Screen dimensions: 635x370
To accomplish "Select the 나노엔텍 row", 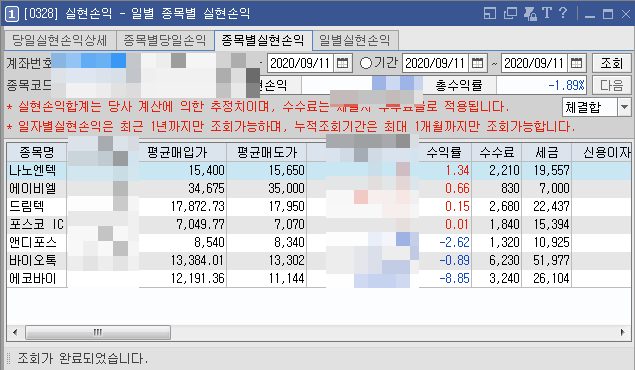I will coord(319,170).
